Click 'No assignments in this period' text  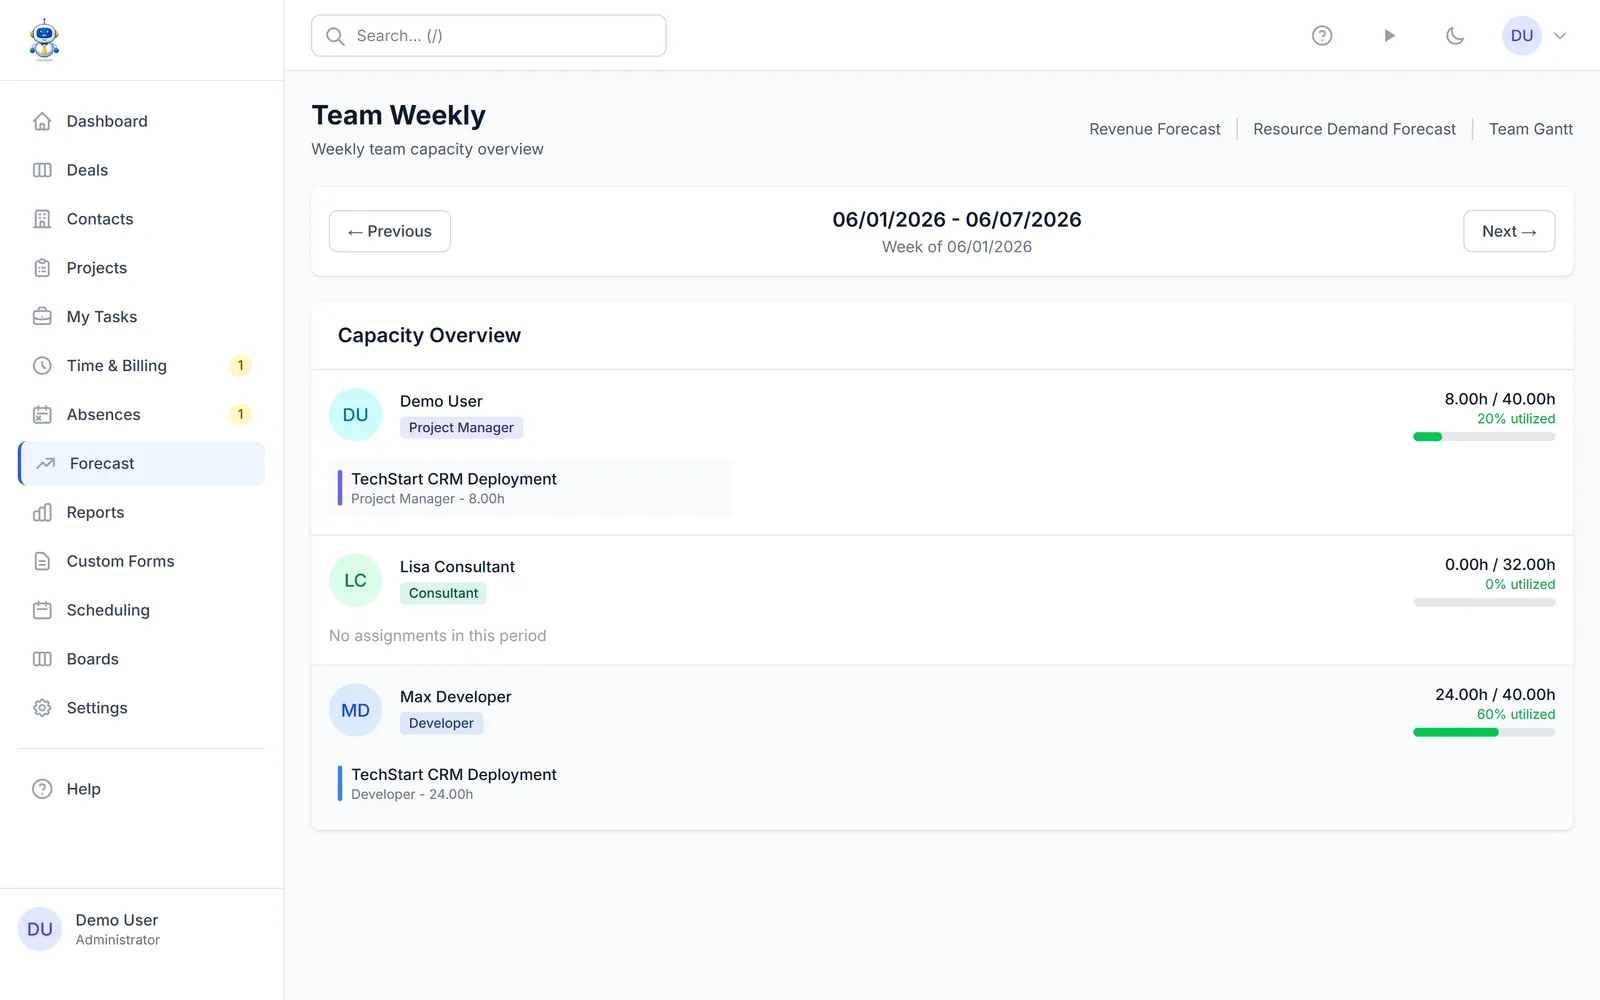pyautogui.click(x=438, y=636)
